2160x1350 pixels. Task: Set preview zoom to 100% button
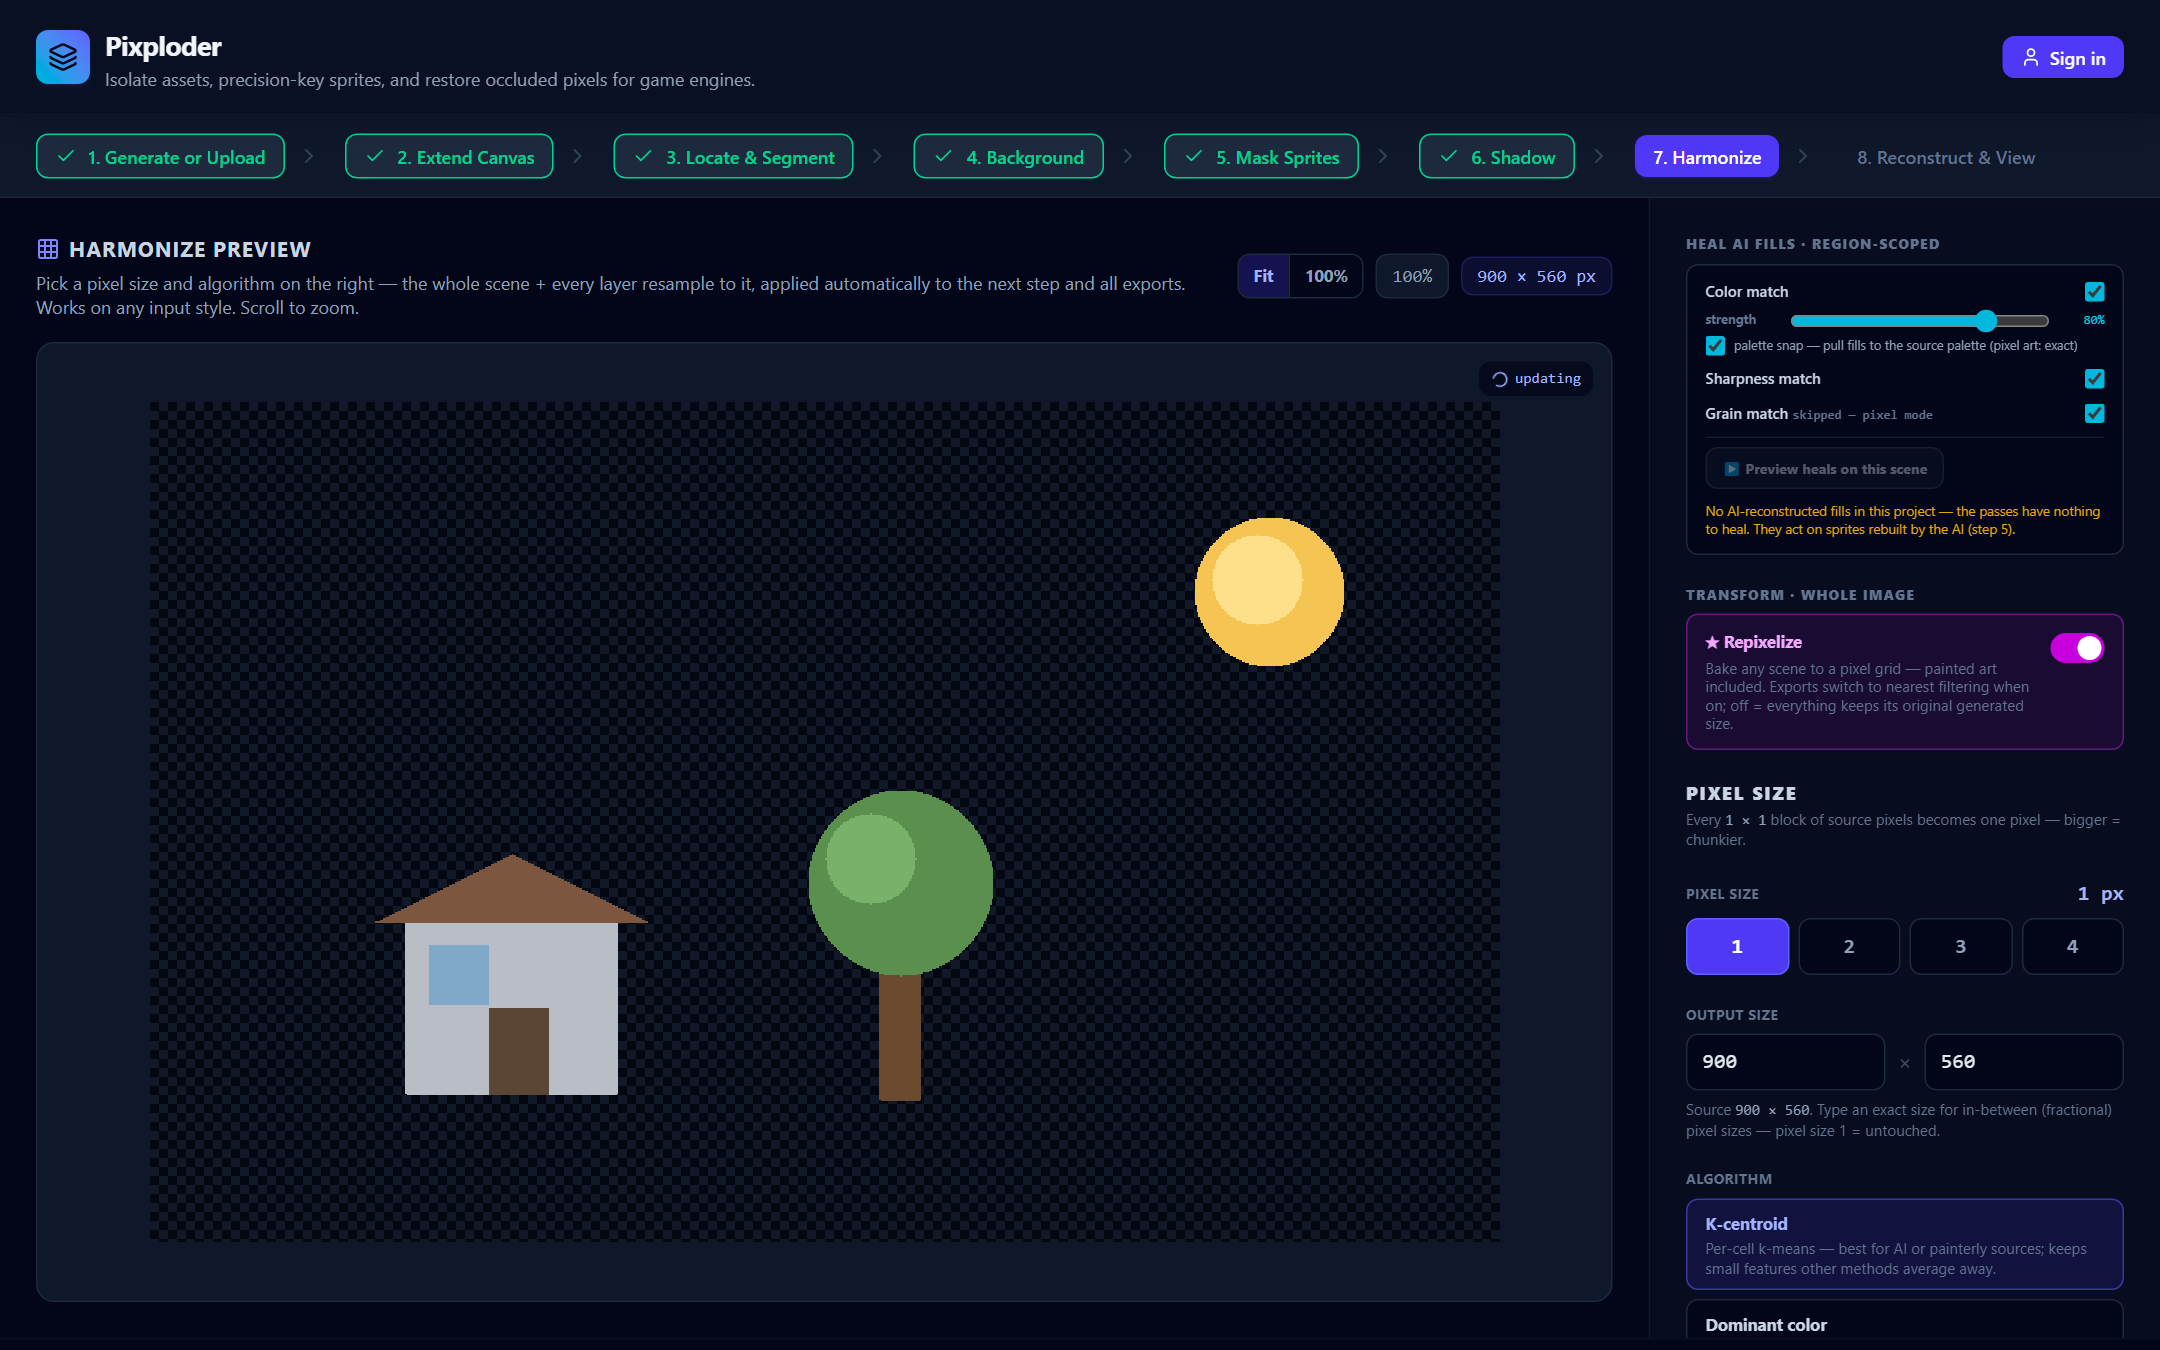click(1326, 277)
